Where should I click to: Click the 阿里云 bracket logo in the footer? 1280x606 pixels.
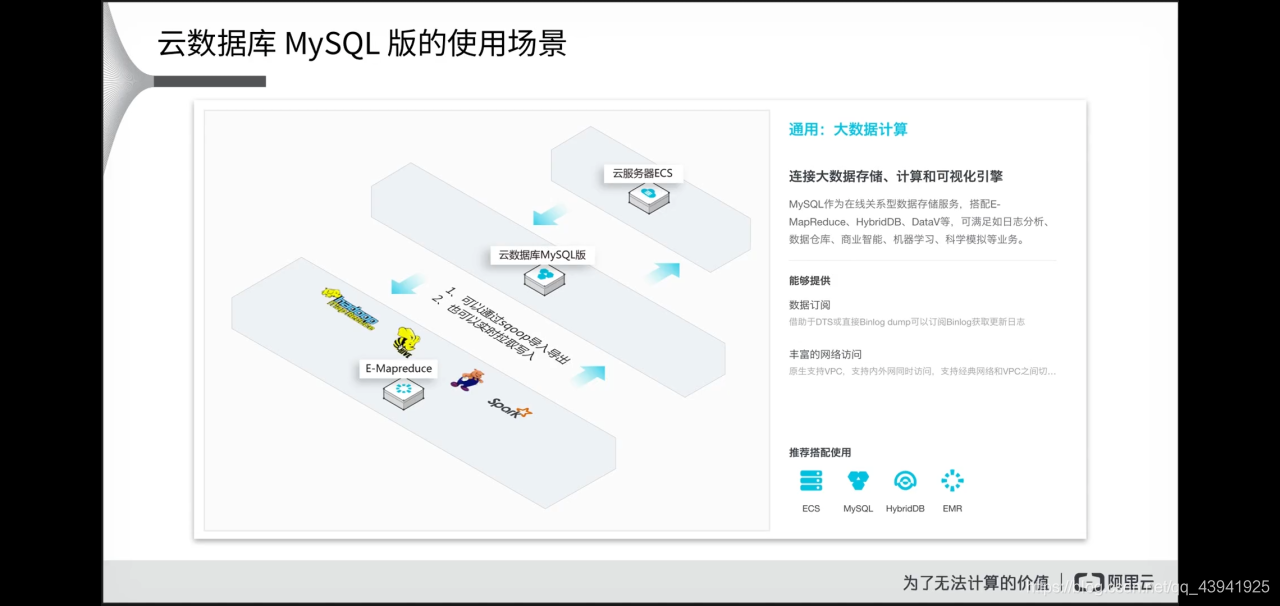[1088, 582]
